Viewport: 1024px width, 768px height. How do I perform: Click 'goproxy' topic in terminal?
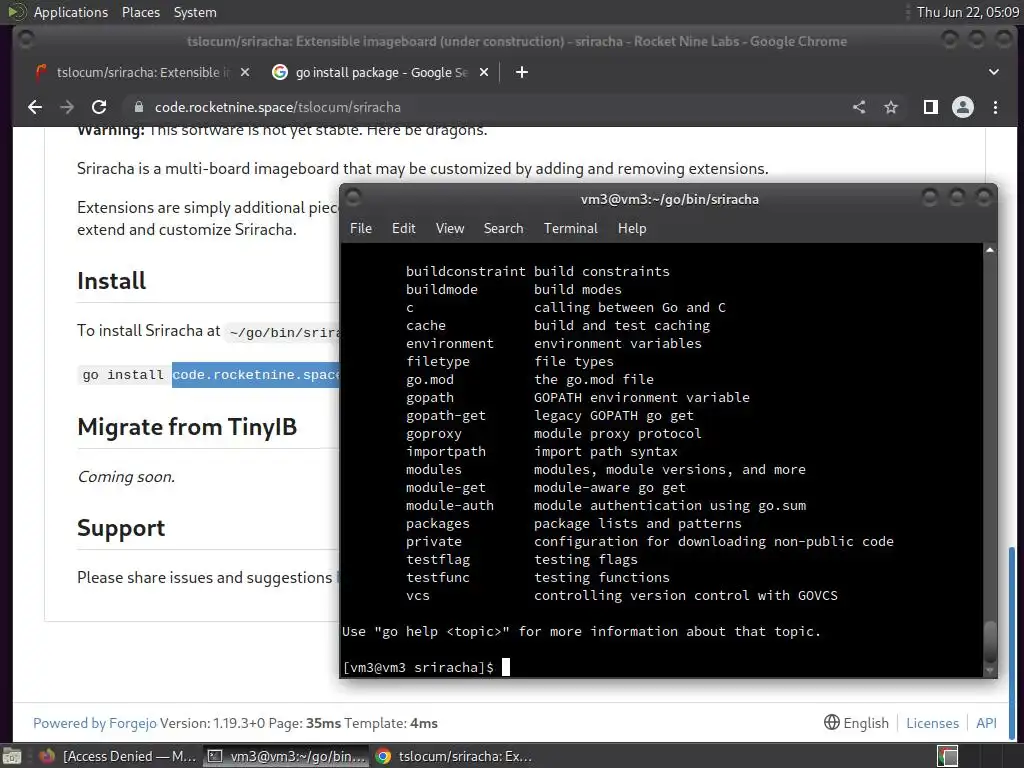tap(434, 434)
